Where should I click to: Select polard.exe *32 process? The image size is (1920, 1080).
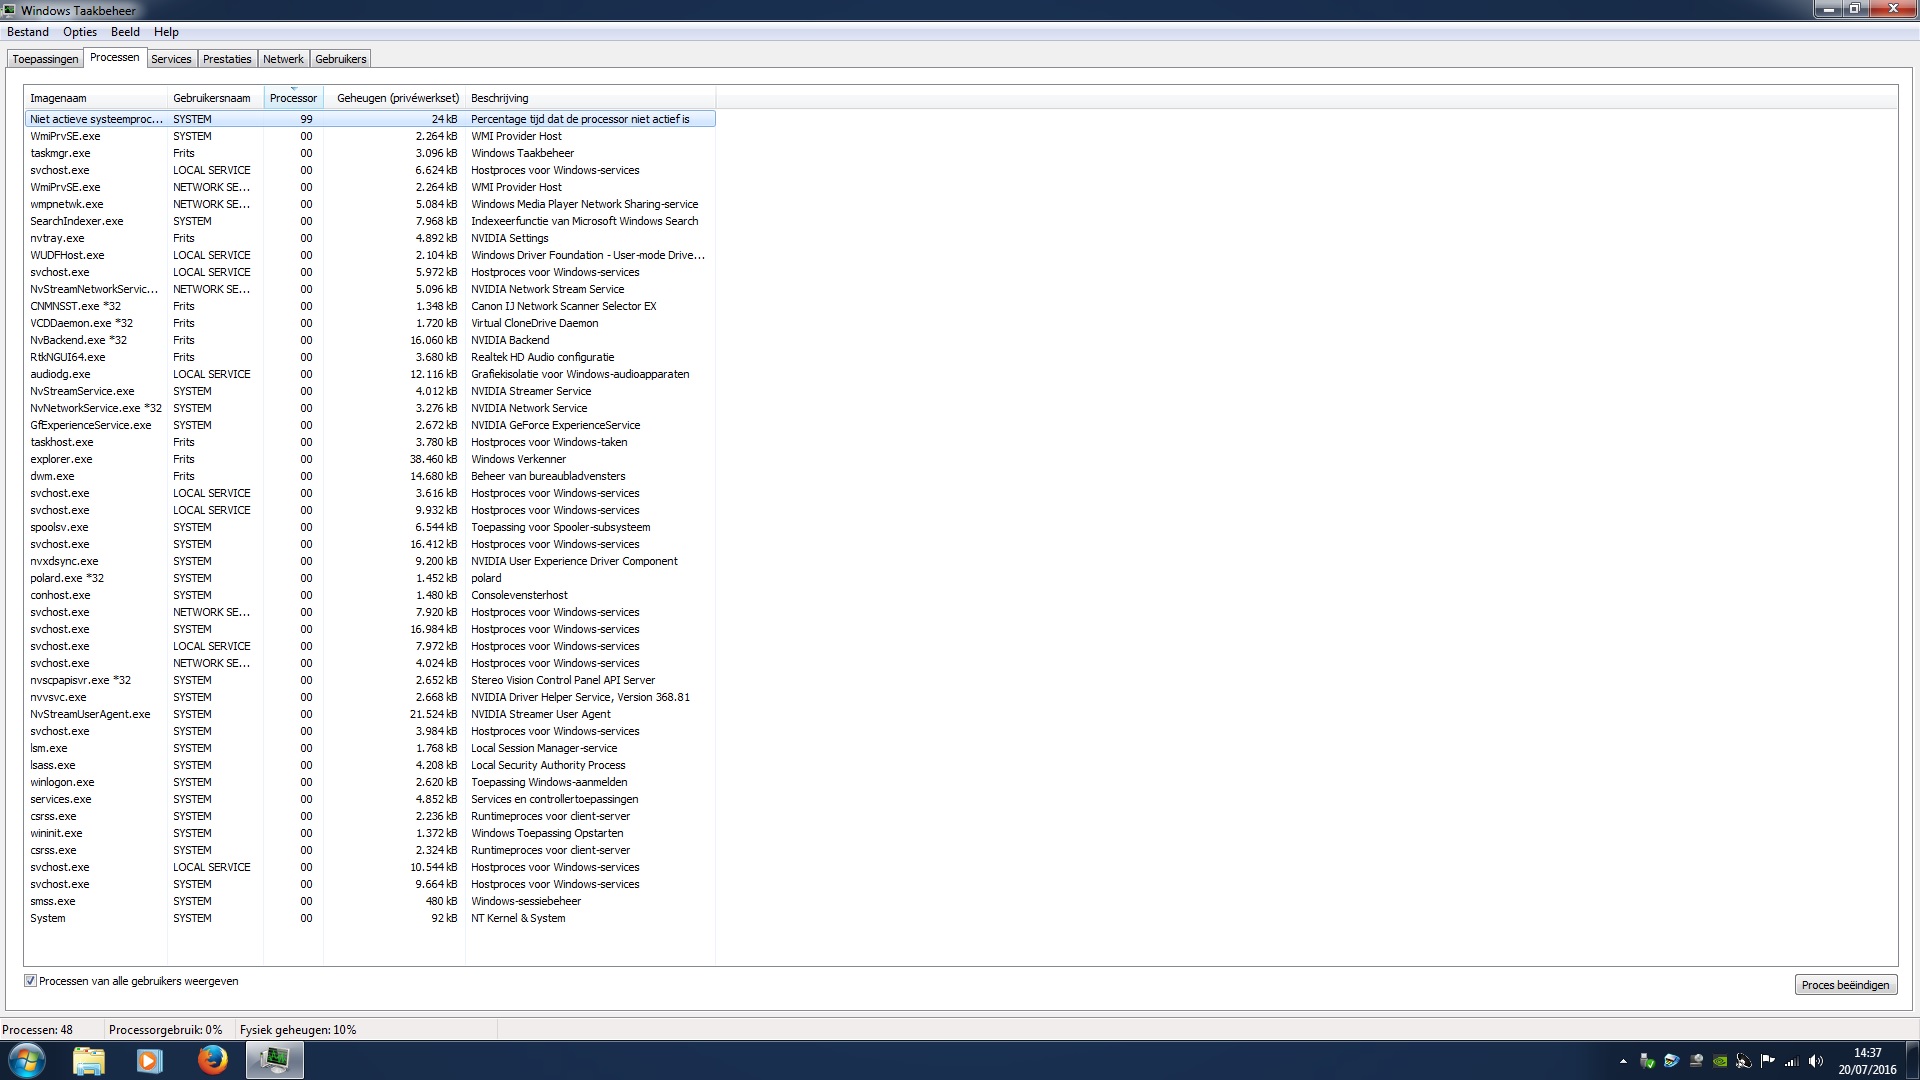click(x=370, y=578)
